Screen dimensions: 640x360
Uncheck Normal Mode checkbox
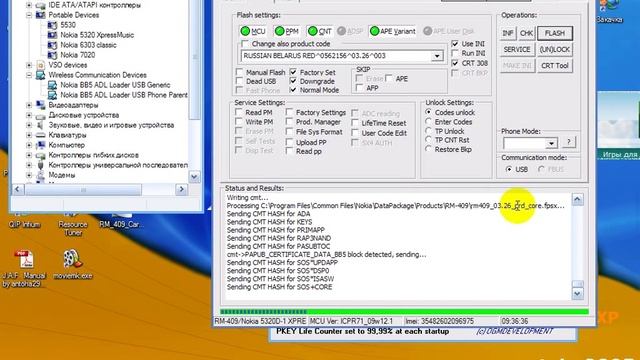tap(293, 90)
